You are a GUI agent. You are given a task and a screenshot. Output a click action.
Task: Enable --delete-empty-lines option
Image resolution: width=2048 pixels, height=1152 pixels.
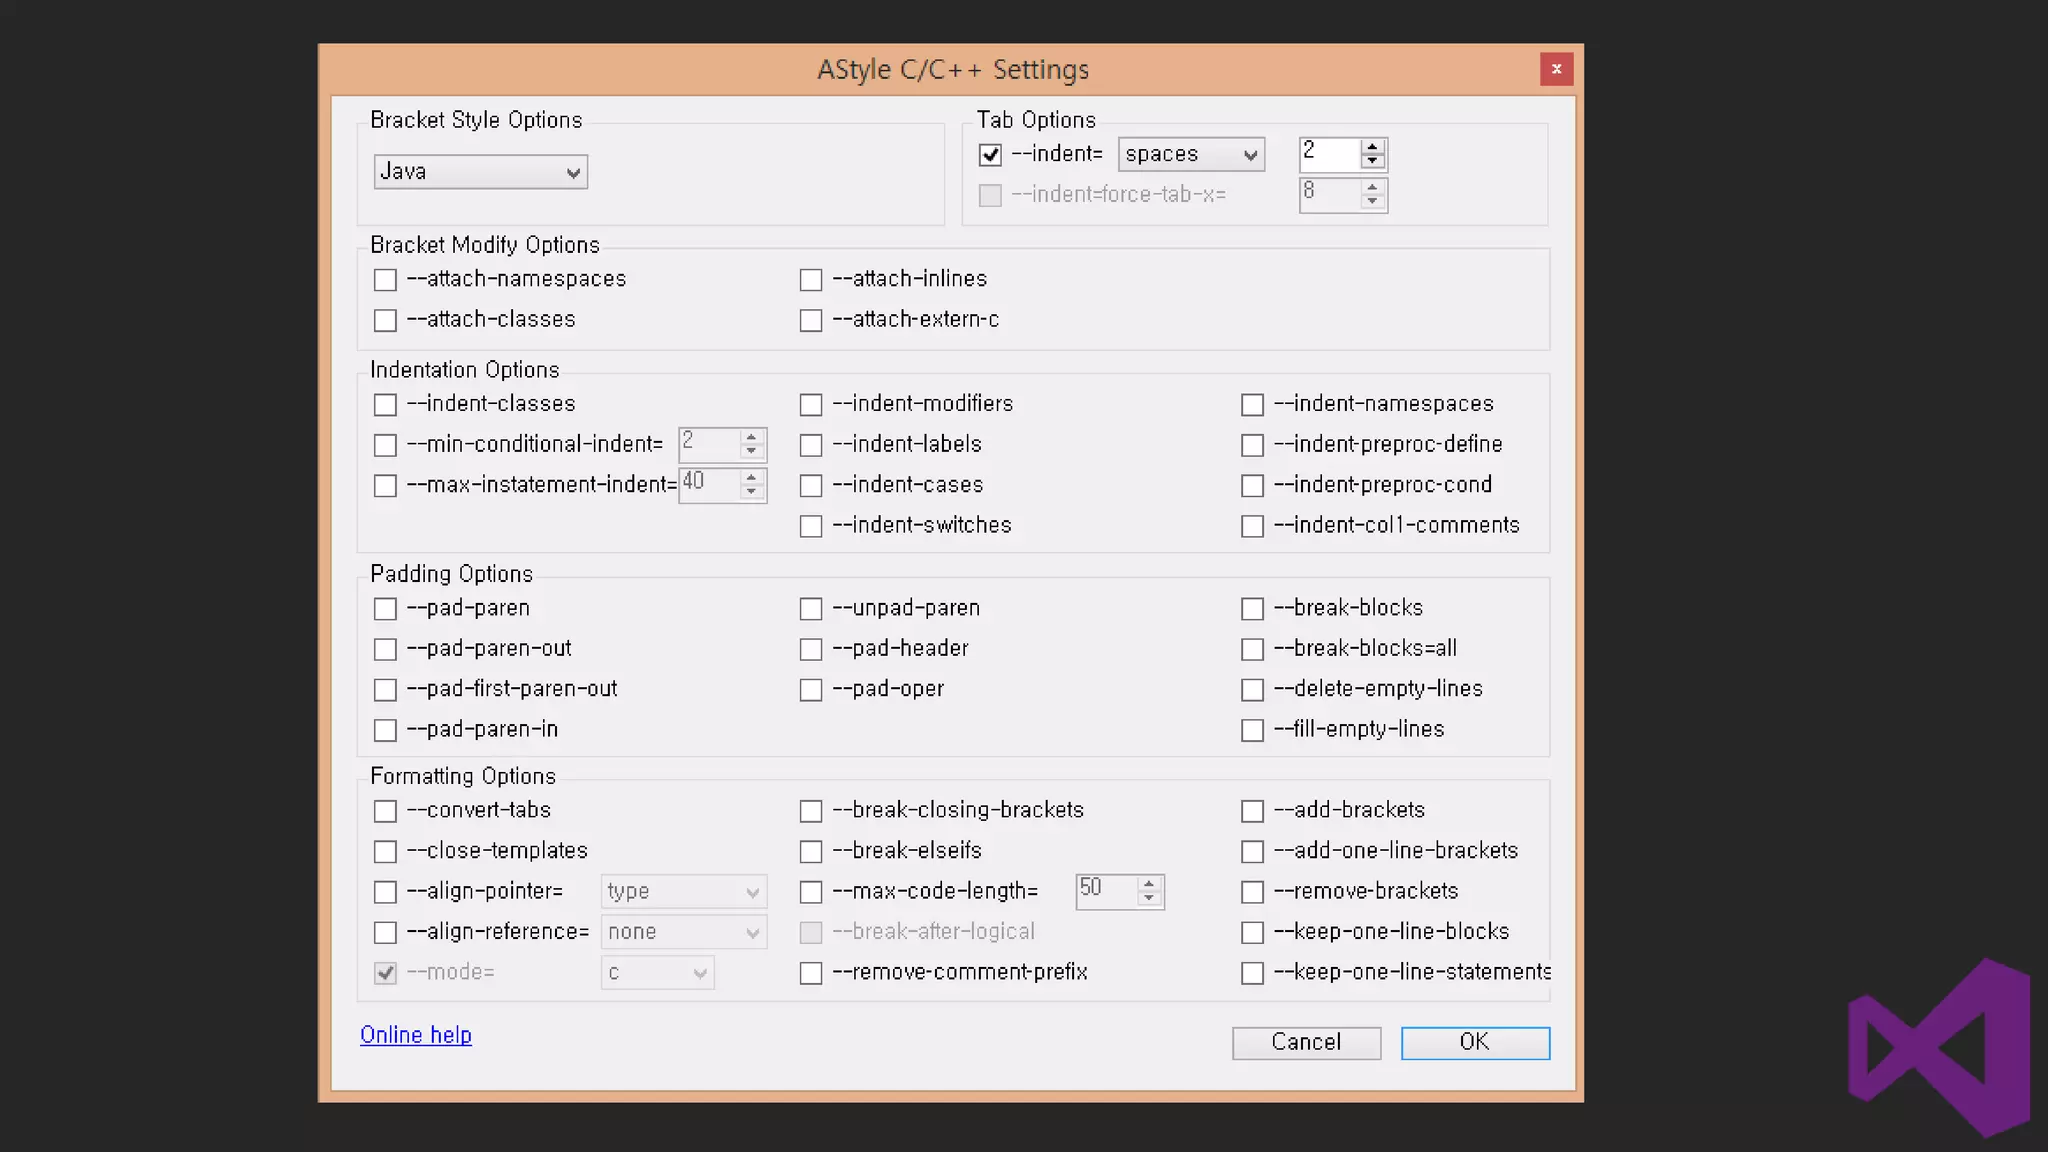[1252, 690]
